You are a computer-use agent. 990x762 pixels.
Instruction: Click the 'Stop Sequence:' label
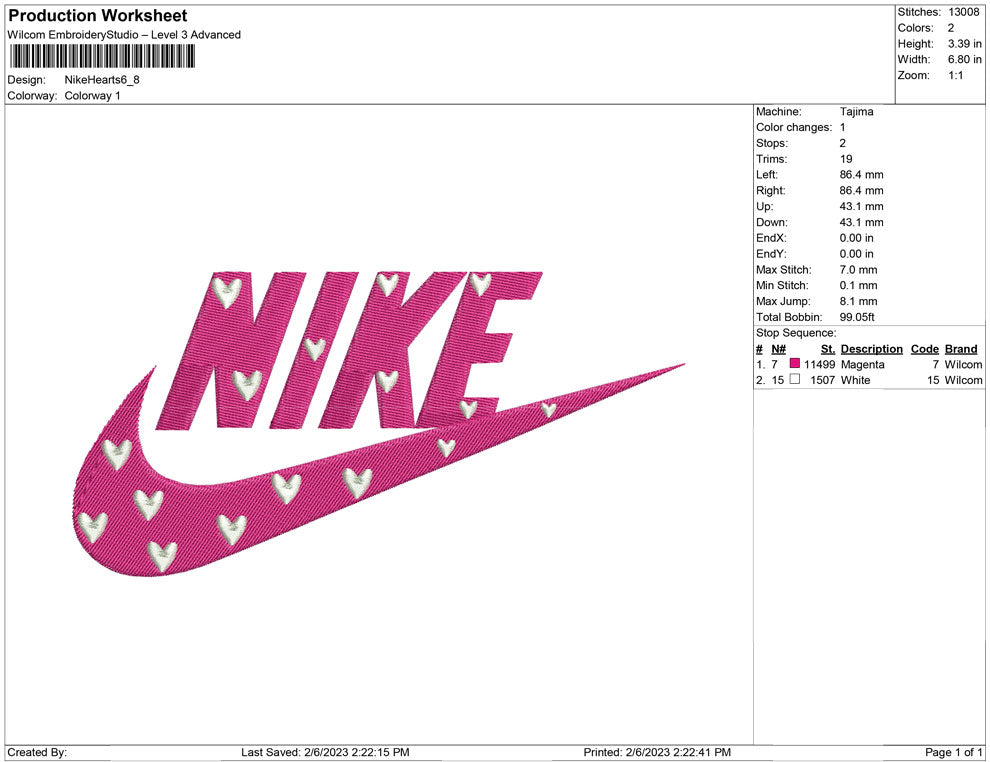coord(796,333)
